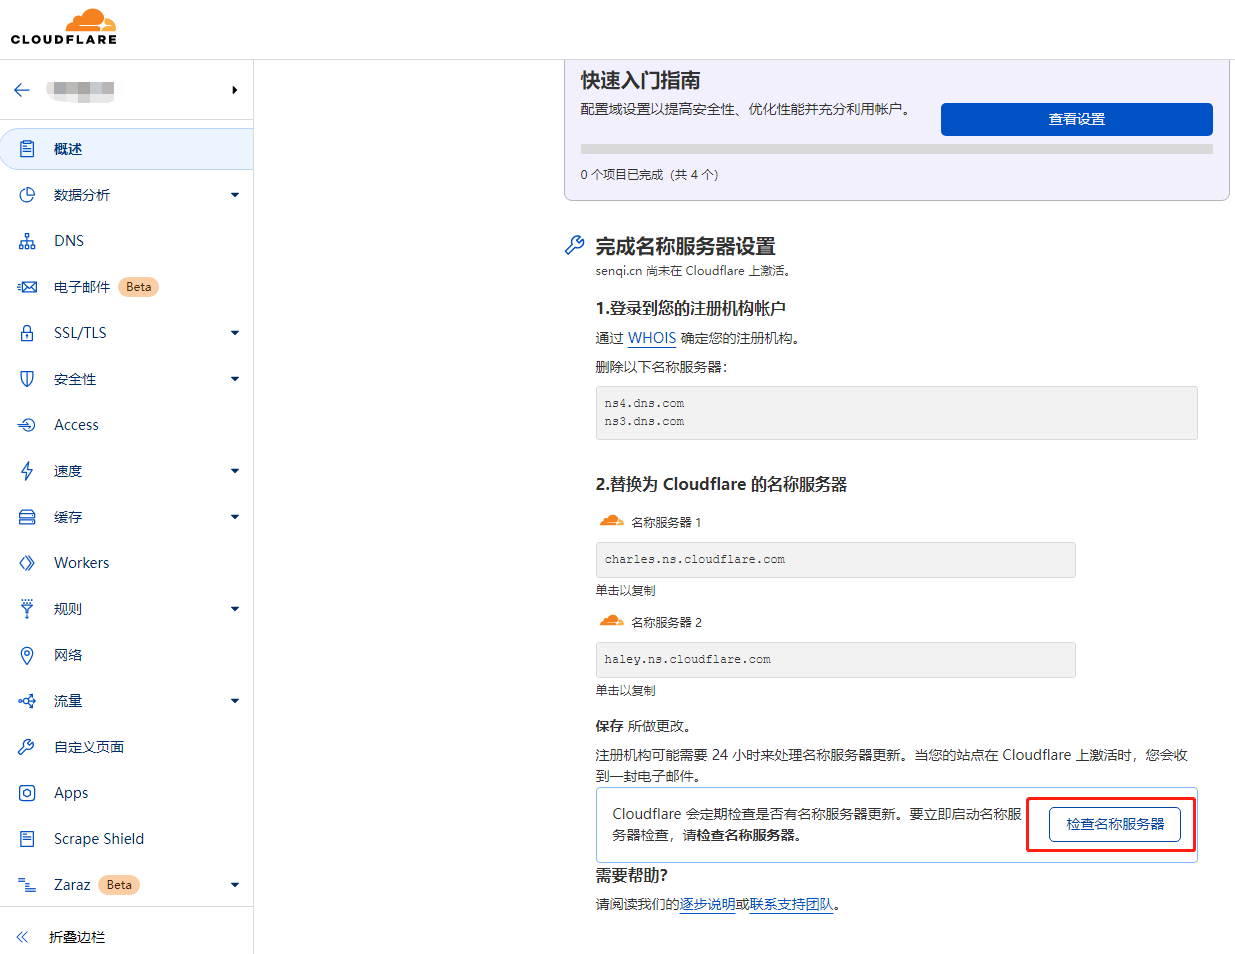Viewport: 1235px width, 954px height.
Task: Click the 网络 location pin icon
Action: (x=27, y=655)
